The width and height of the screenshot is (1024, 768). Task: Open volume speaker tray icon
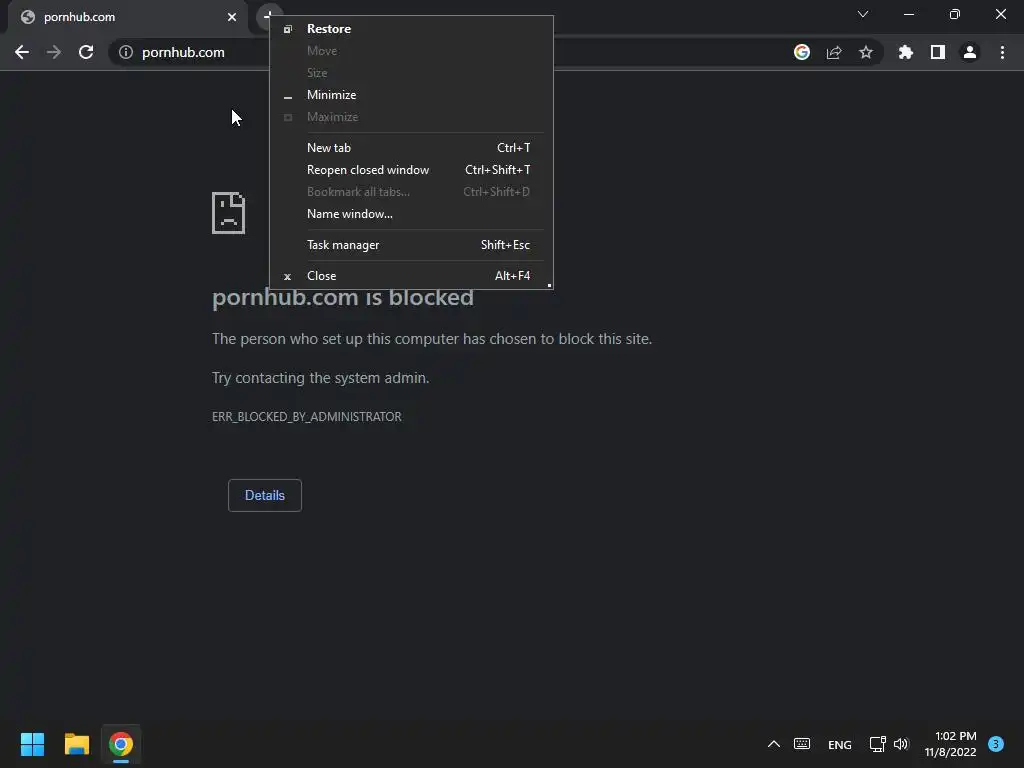pyautogui.click(x=901, y=744)
